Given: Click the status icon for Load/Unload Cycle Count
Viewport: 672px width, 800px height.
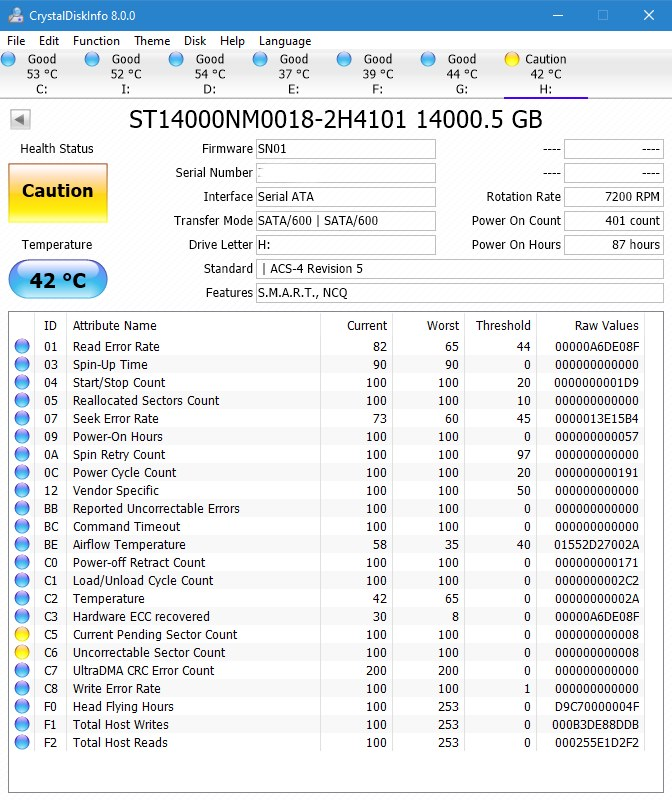Looking at the screenshot, I should [x=22, y=580].
